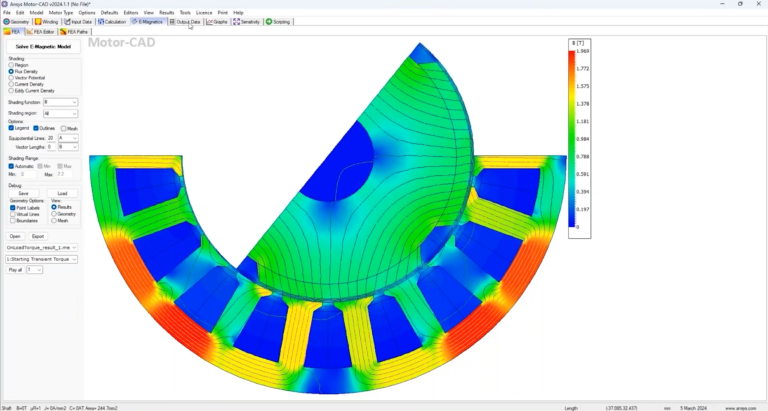The image size is (768, 411).
Task: Open the Play all step dropdown
Action: point(34,270)
